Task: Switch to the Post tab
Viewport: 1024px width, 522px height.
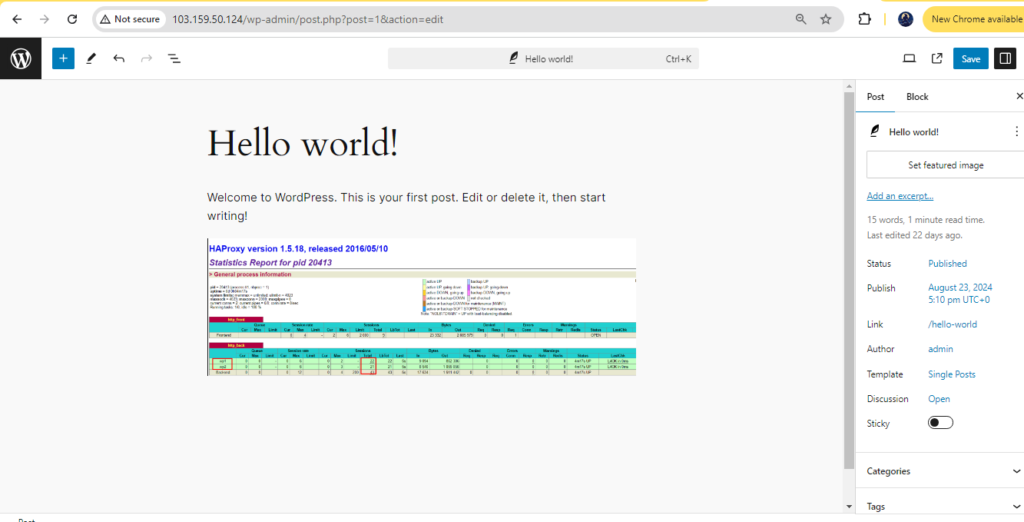Action: tap(875, 97)
